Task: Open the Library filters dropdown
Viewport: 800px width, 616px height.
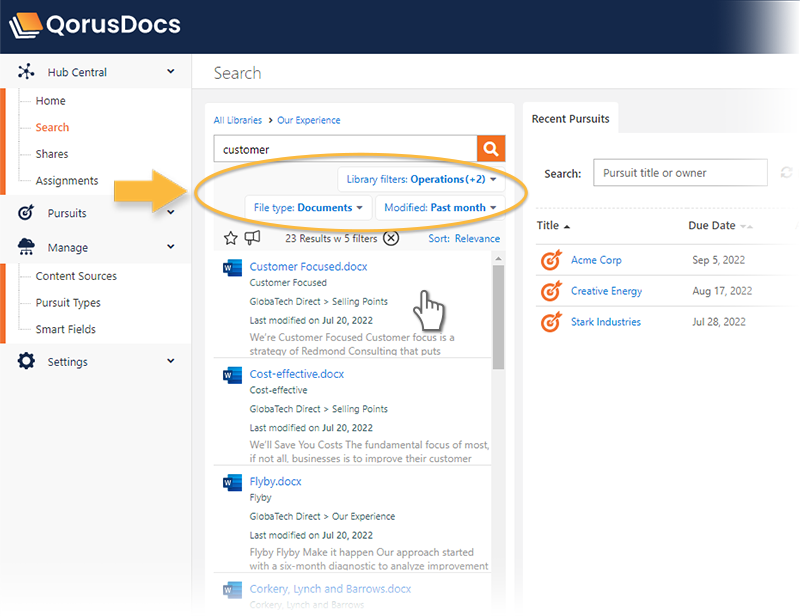Action: pyautogui.click(x=421, y=179)
